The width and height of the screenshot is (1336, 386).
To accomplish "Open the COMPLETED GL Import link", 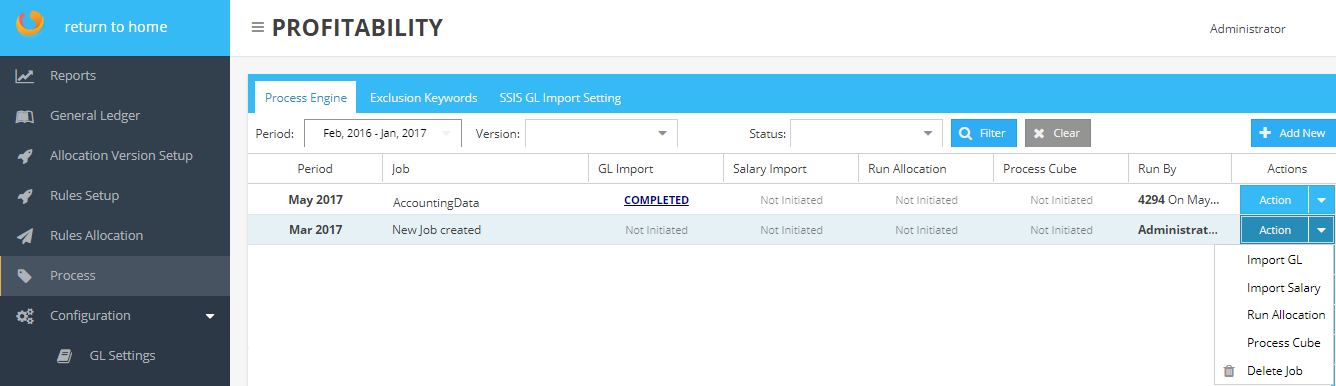I will click(656, 200).
